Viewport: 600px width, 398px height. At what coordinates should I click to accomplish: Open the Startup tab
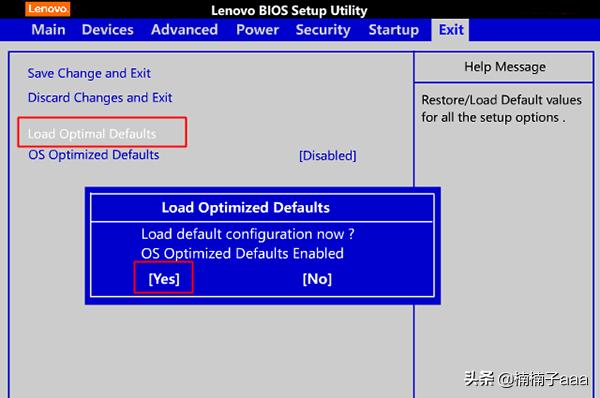pos(393,30)
